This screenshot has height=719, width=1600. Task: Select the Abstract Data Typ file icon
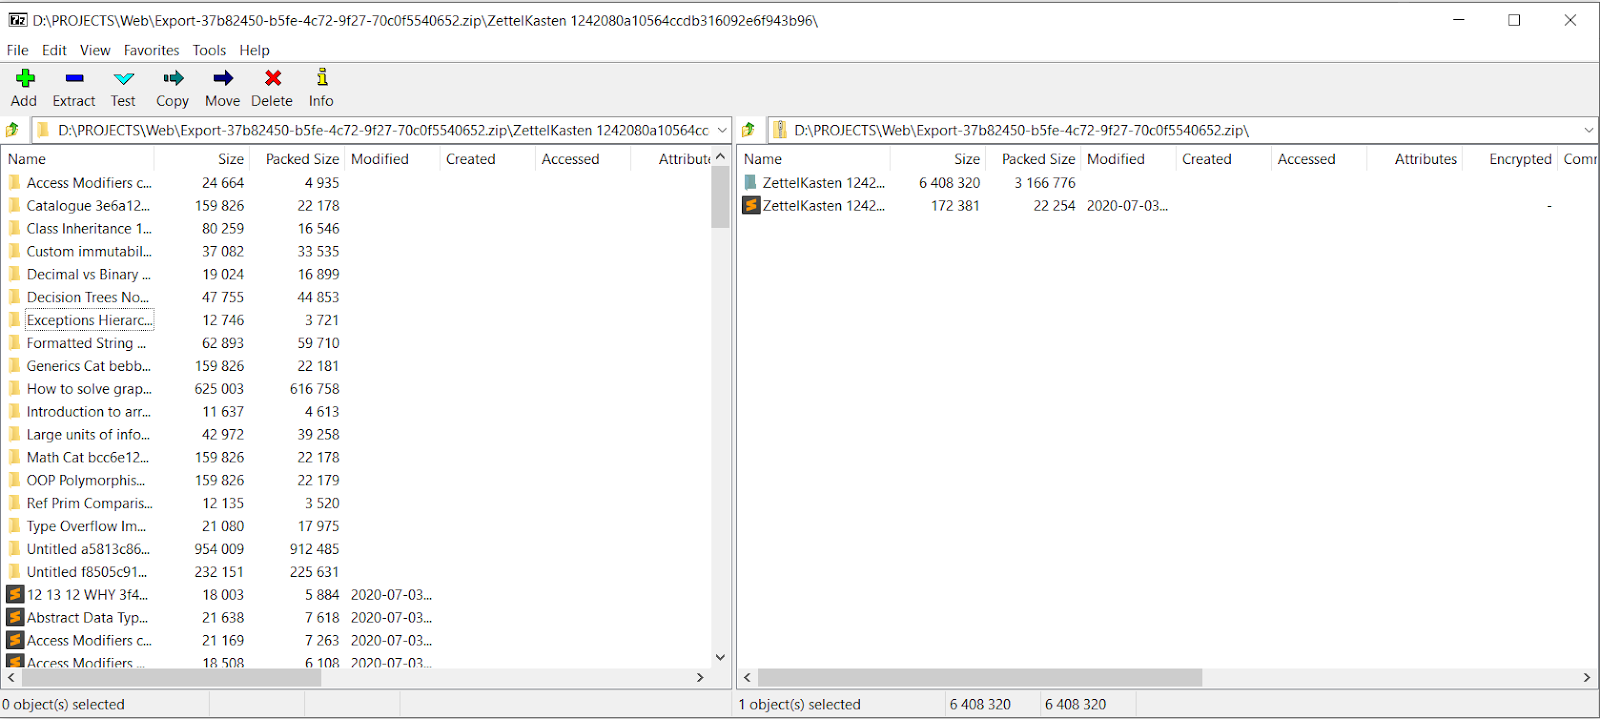tap(15, 617)
